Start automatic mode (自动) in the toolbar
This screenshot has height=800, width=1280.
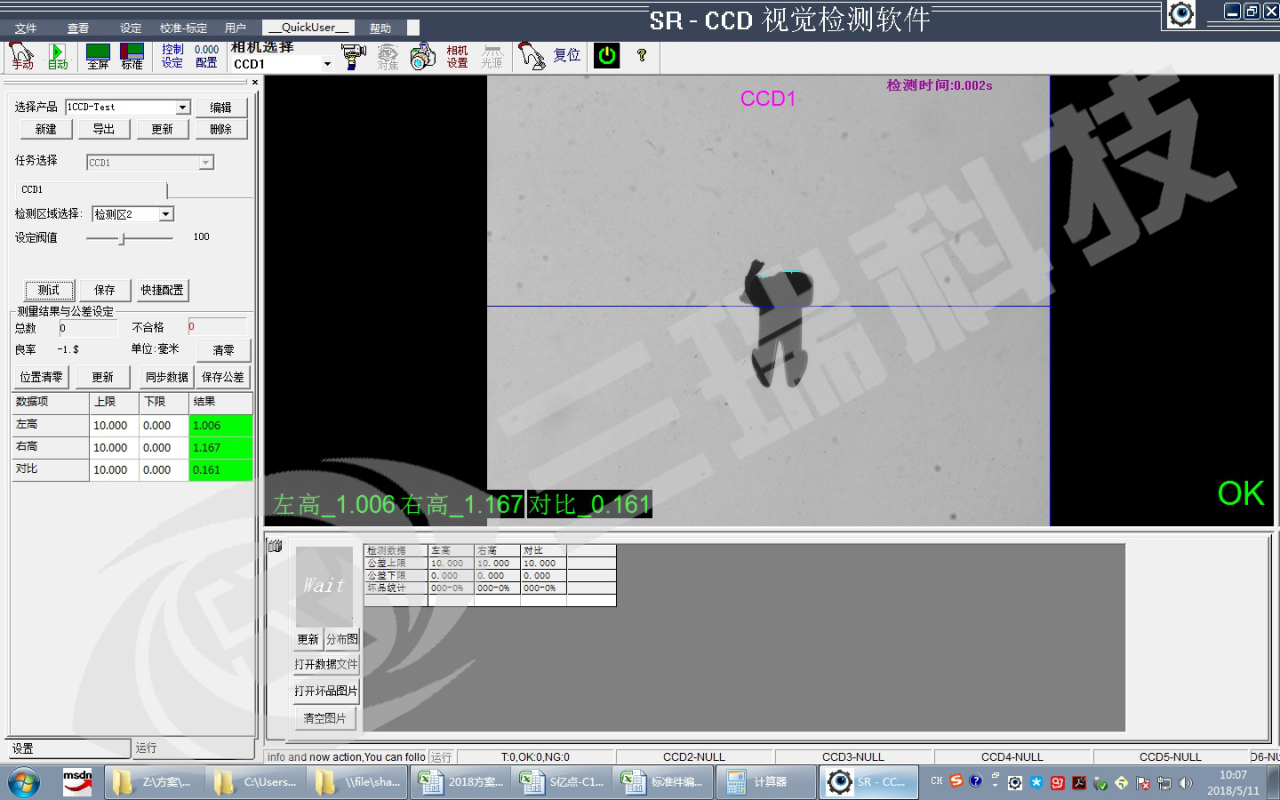(x=58, y=56)
